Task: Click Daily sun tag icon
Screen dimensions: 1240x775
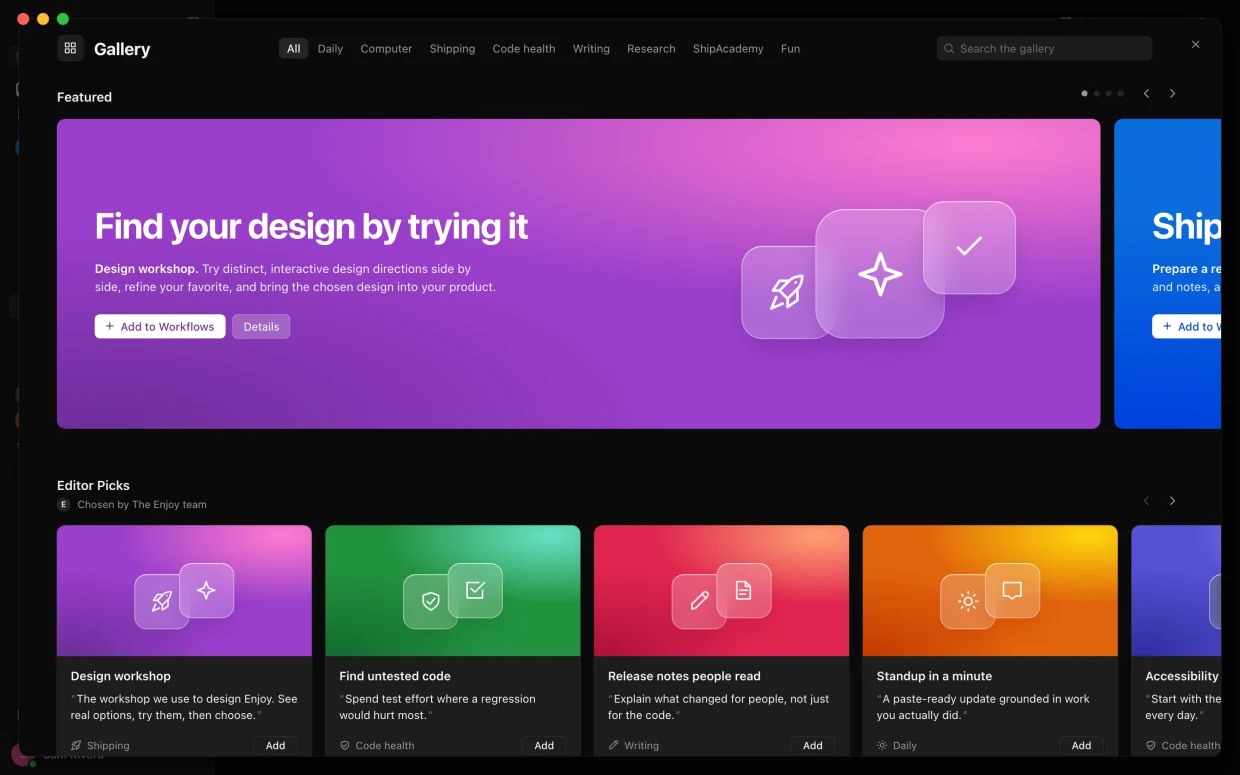Action: (882, 745)
